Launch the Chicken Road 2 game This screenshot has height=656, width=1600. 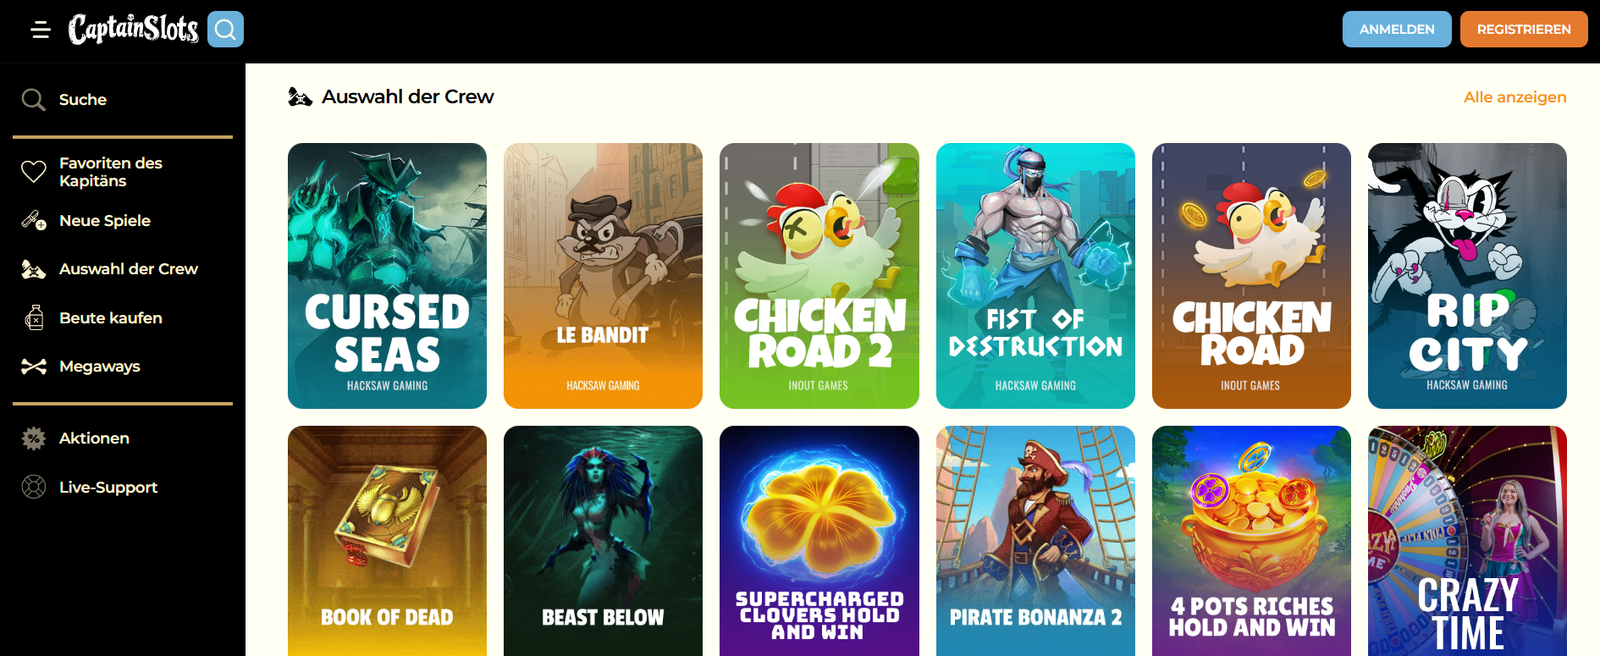[819, 276]
